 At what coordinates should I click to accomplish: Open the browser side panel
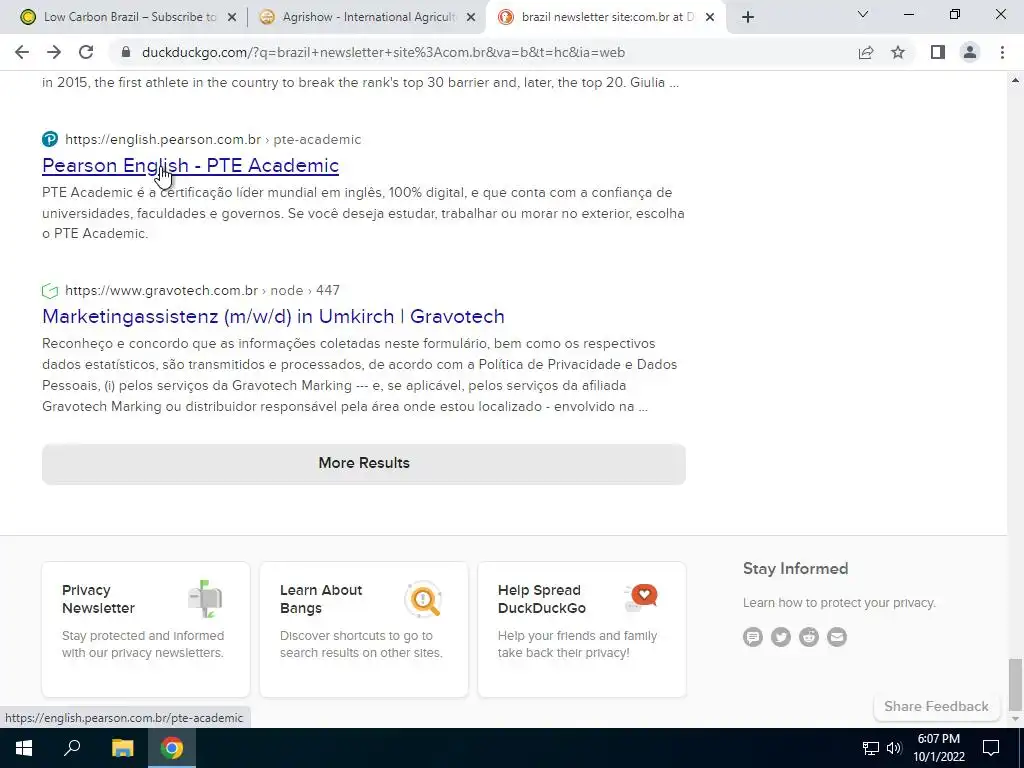(x=938, y=52)
